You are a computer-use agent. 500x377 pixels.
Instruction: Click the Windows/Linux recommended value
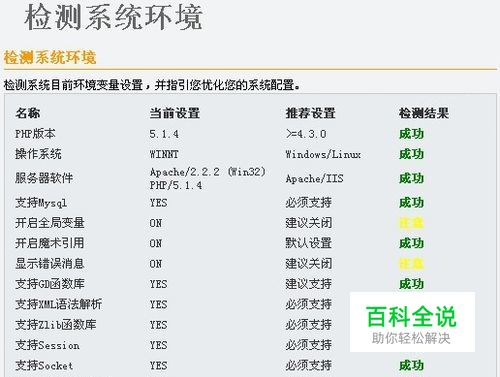323,154
